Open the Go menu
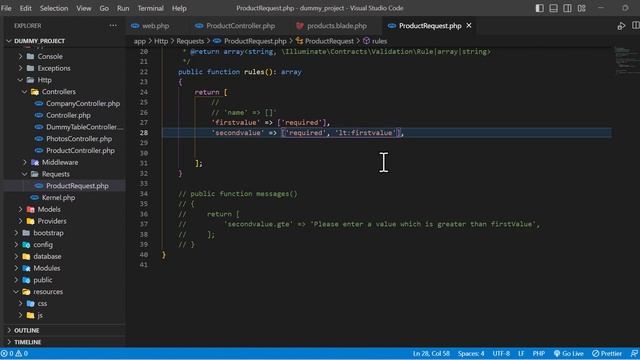Screen dimensions: 640x360 [104, 8]
